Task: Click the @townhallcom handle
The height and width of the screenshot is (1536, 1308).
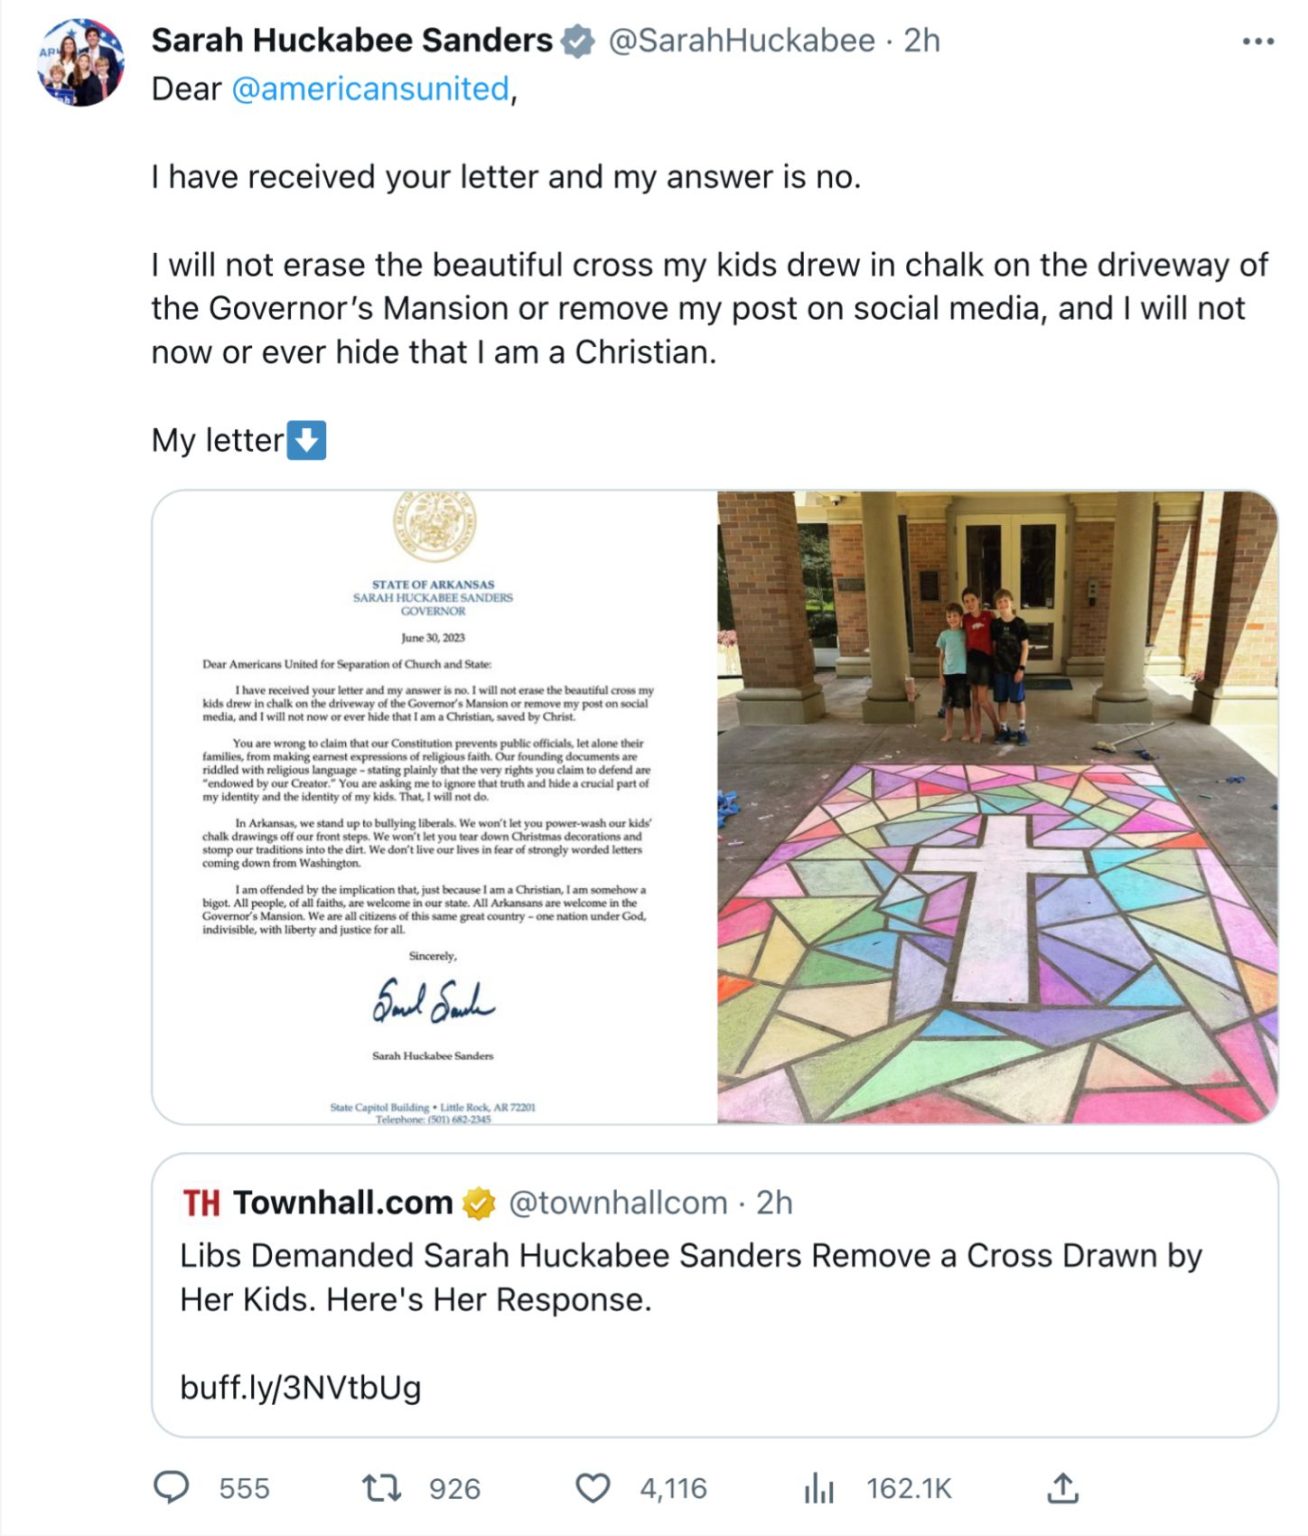Action: 617,1202
